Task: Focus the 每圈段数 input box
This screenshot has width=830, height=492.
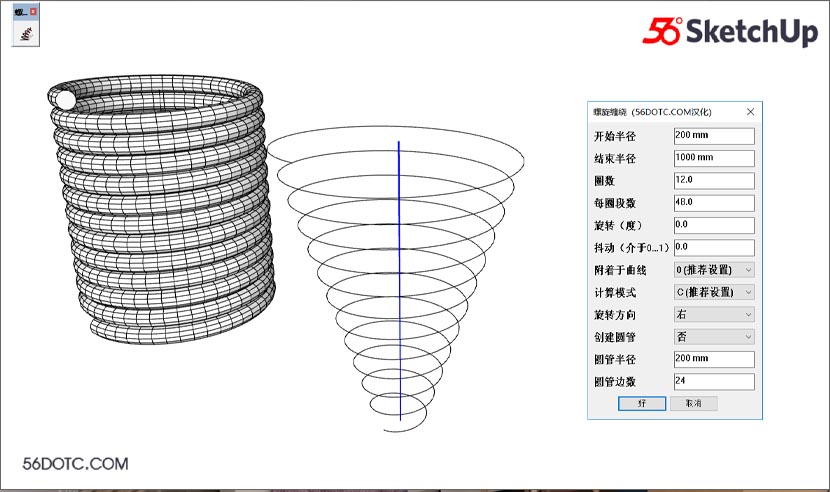Action: pyautogui.click(x=713, y=202)
